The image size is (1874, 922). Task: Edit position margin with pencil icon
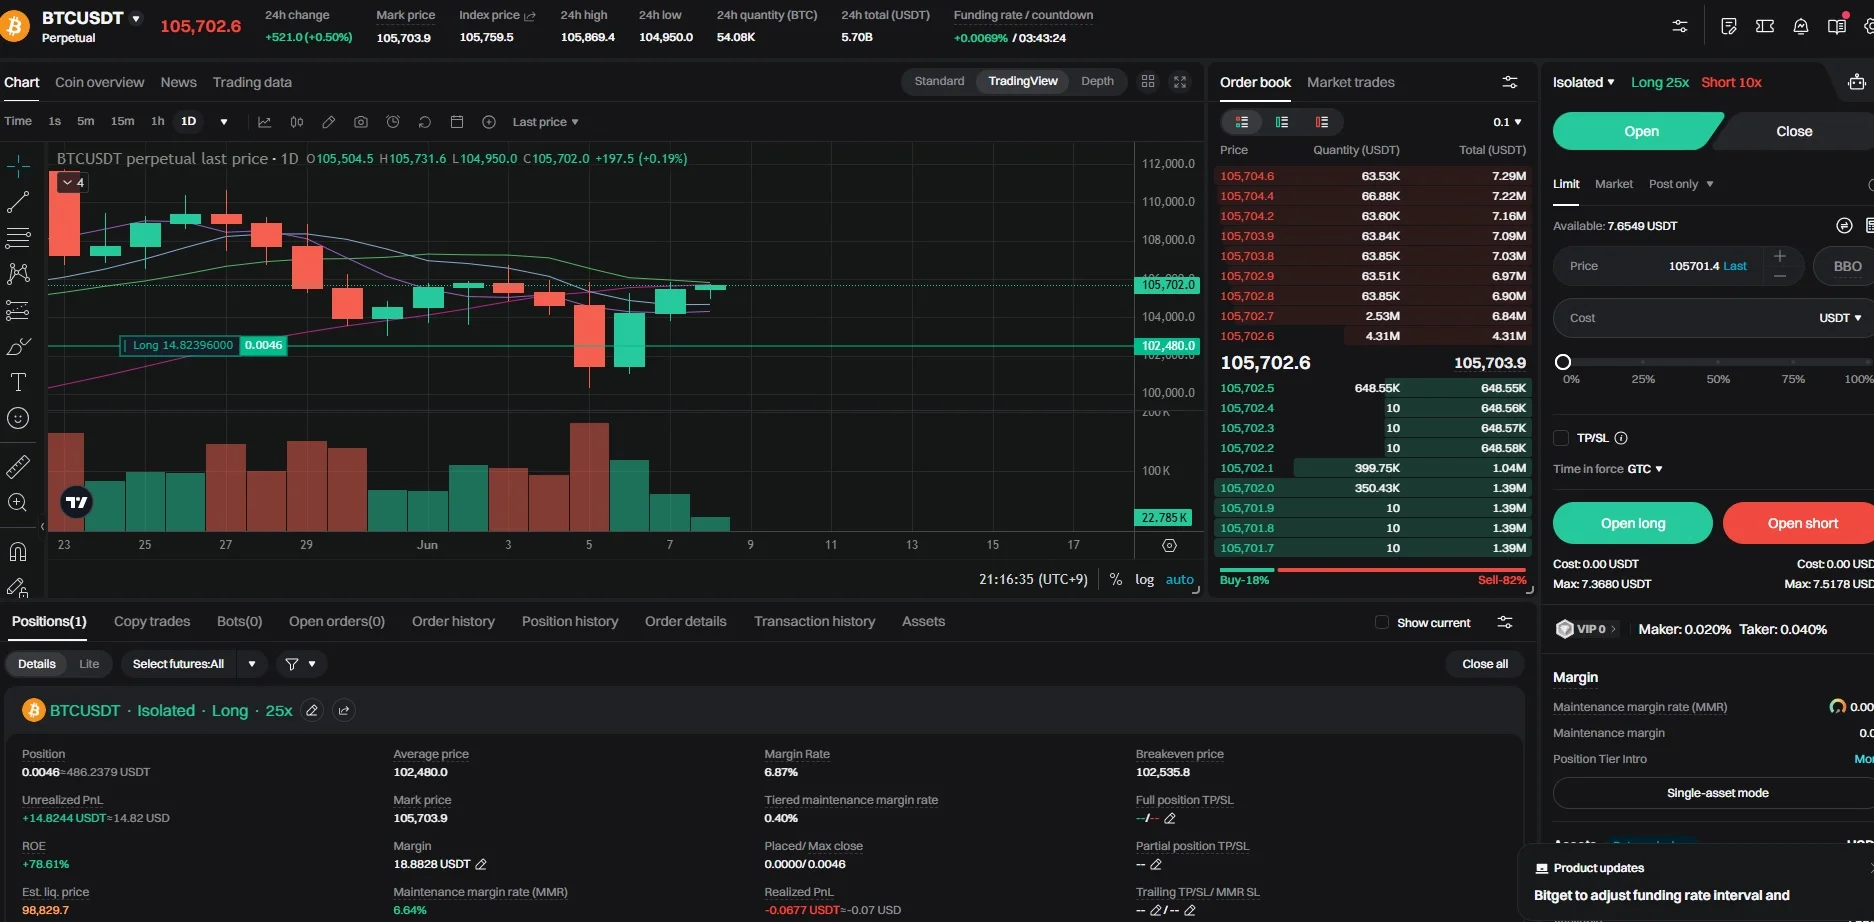click(481, 864)
